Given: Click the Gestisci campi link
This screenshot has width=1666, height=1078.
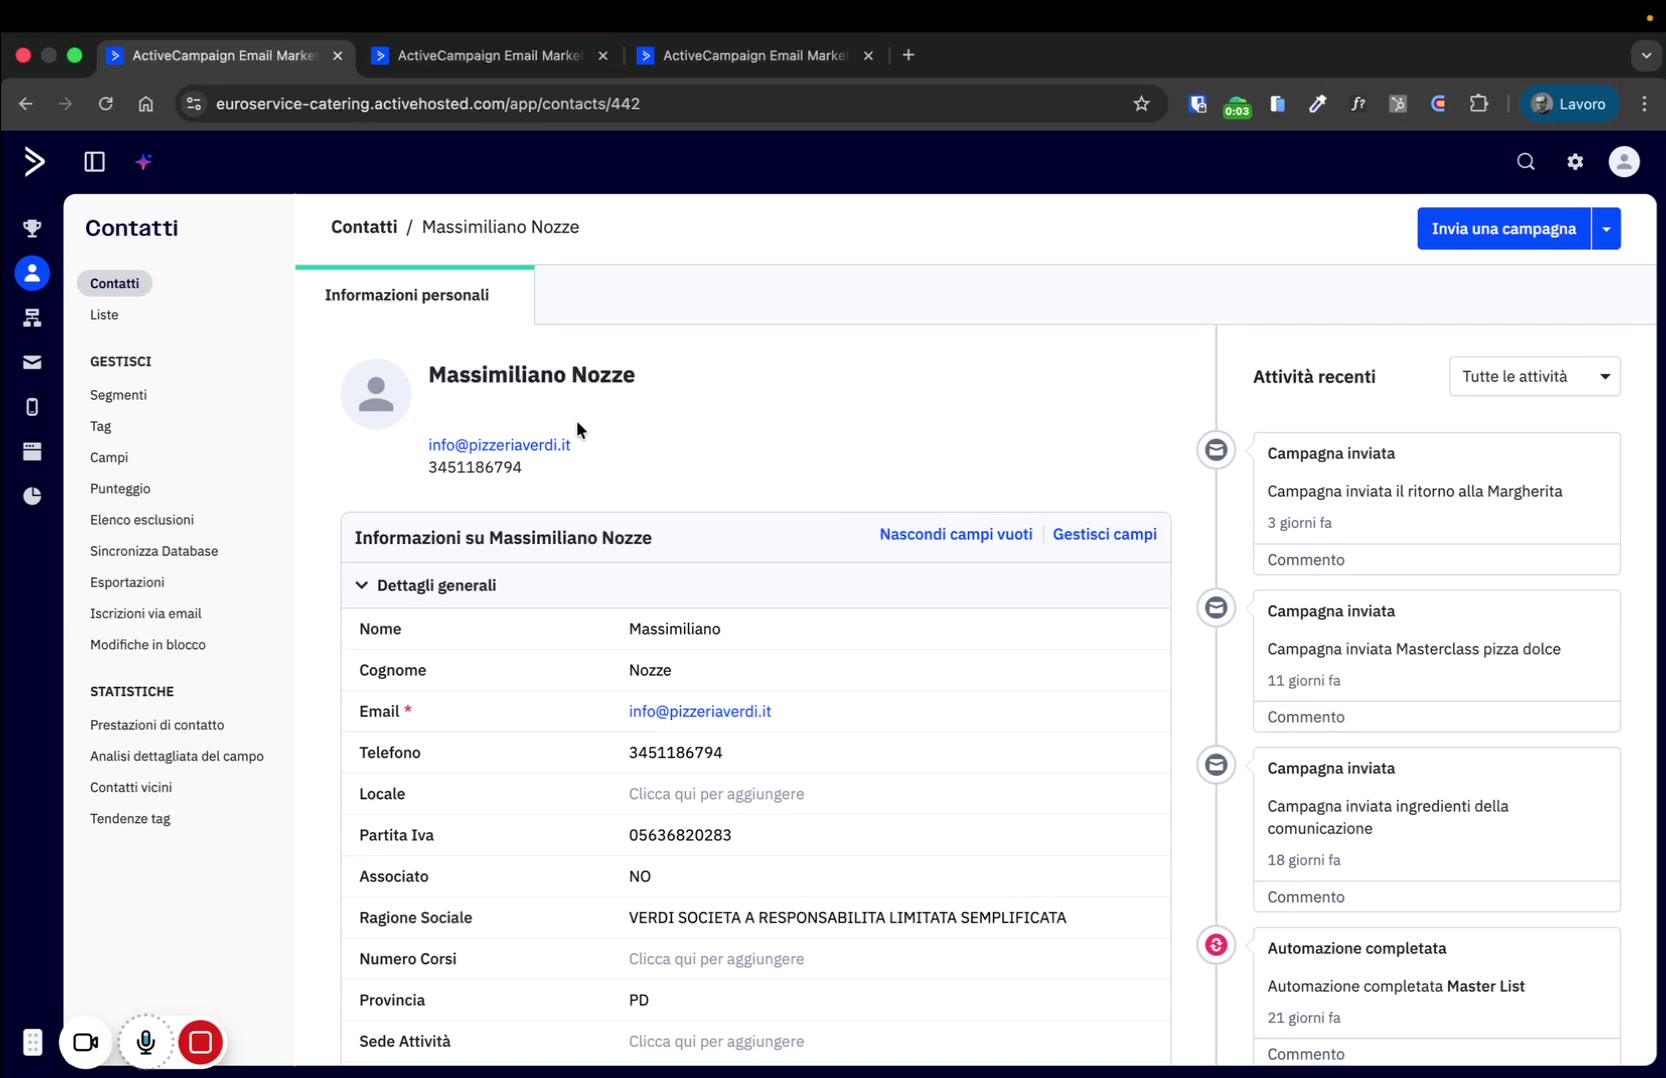Looking at the screenshot, I should tap(1104, 534).
